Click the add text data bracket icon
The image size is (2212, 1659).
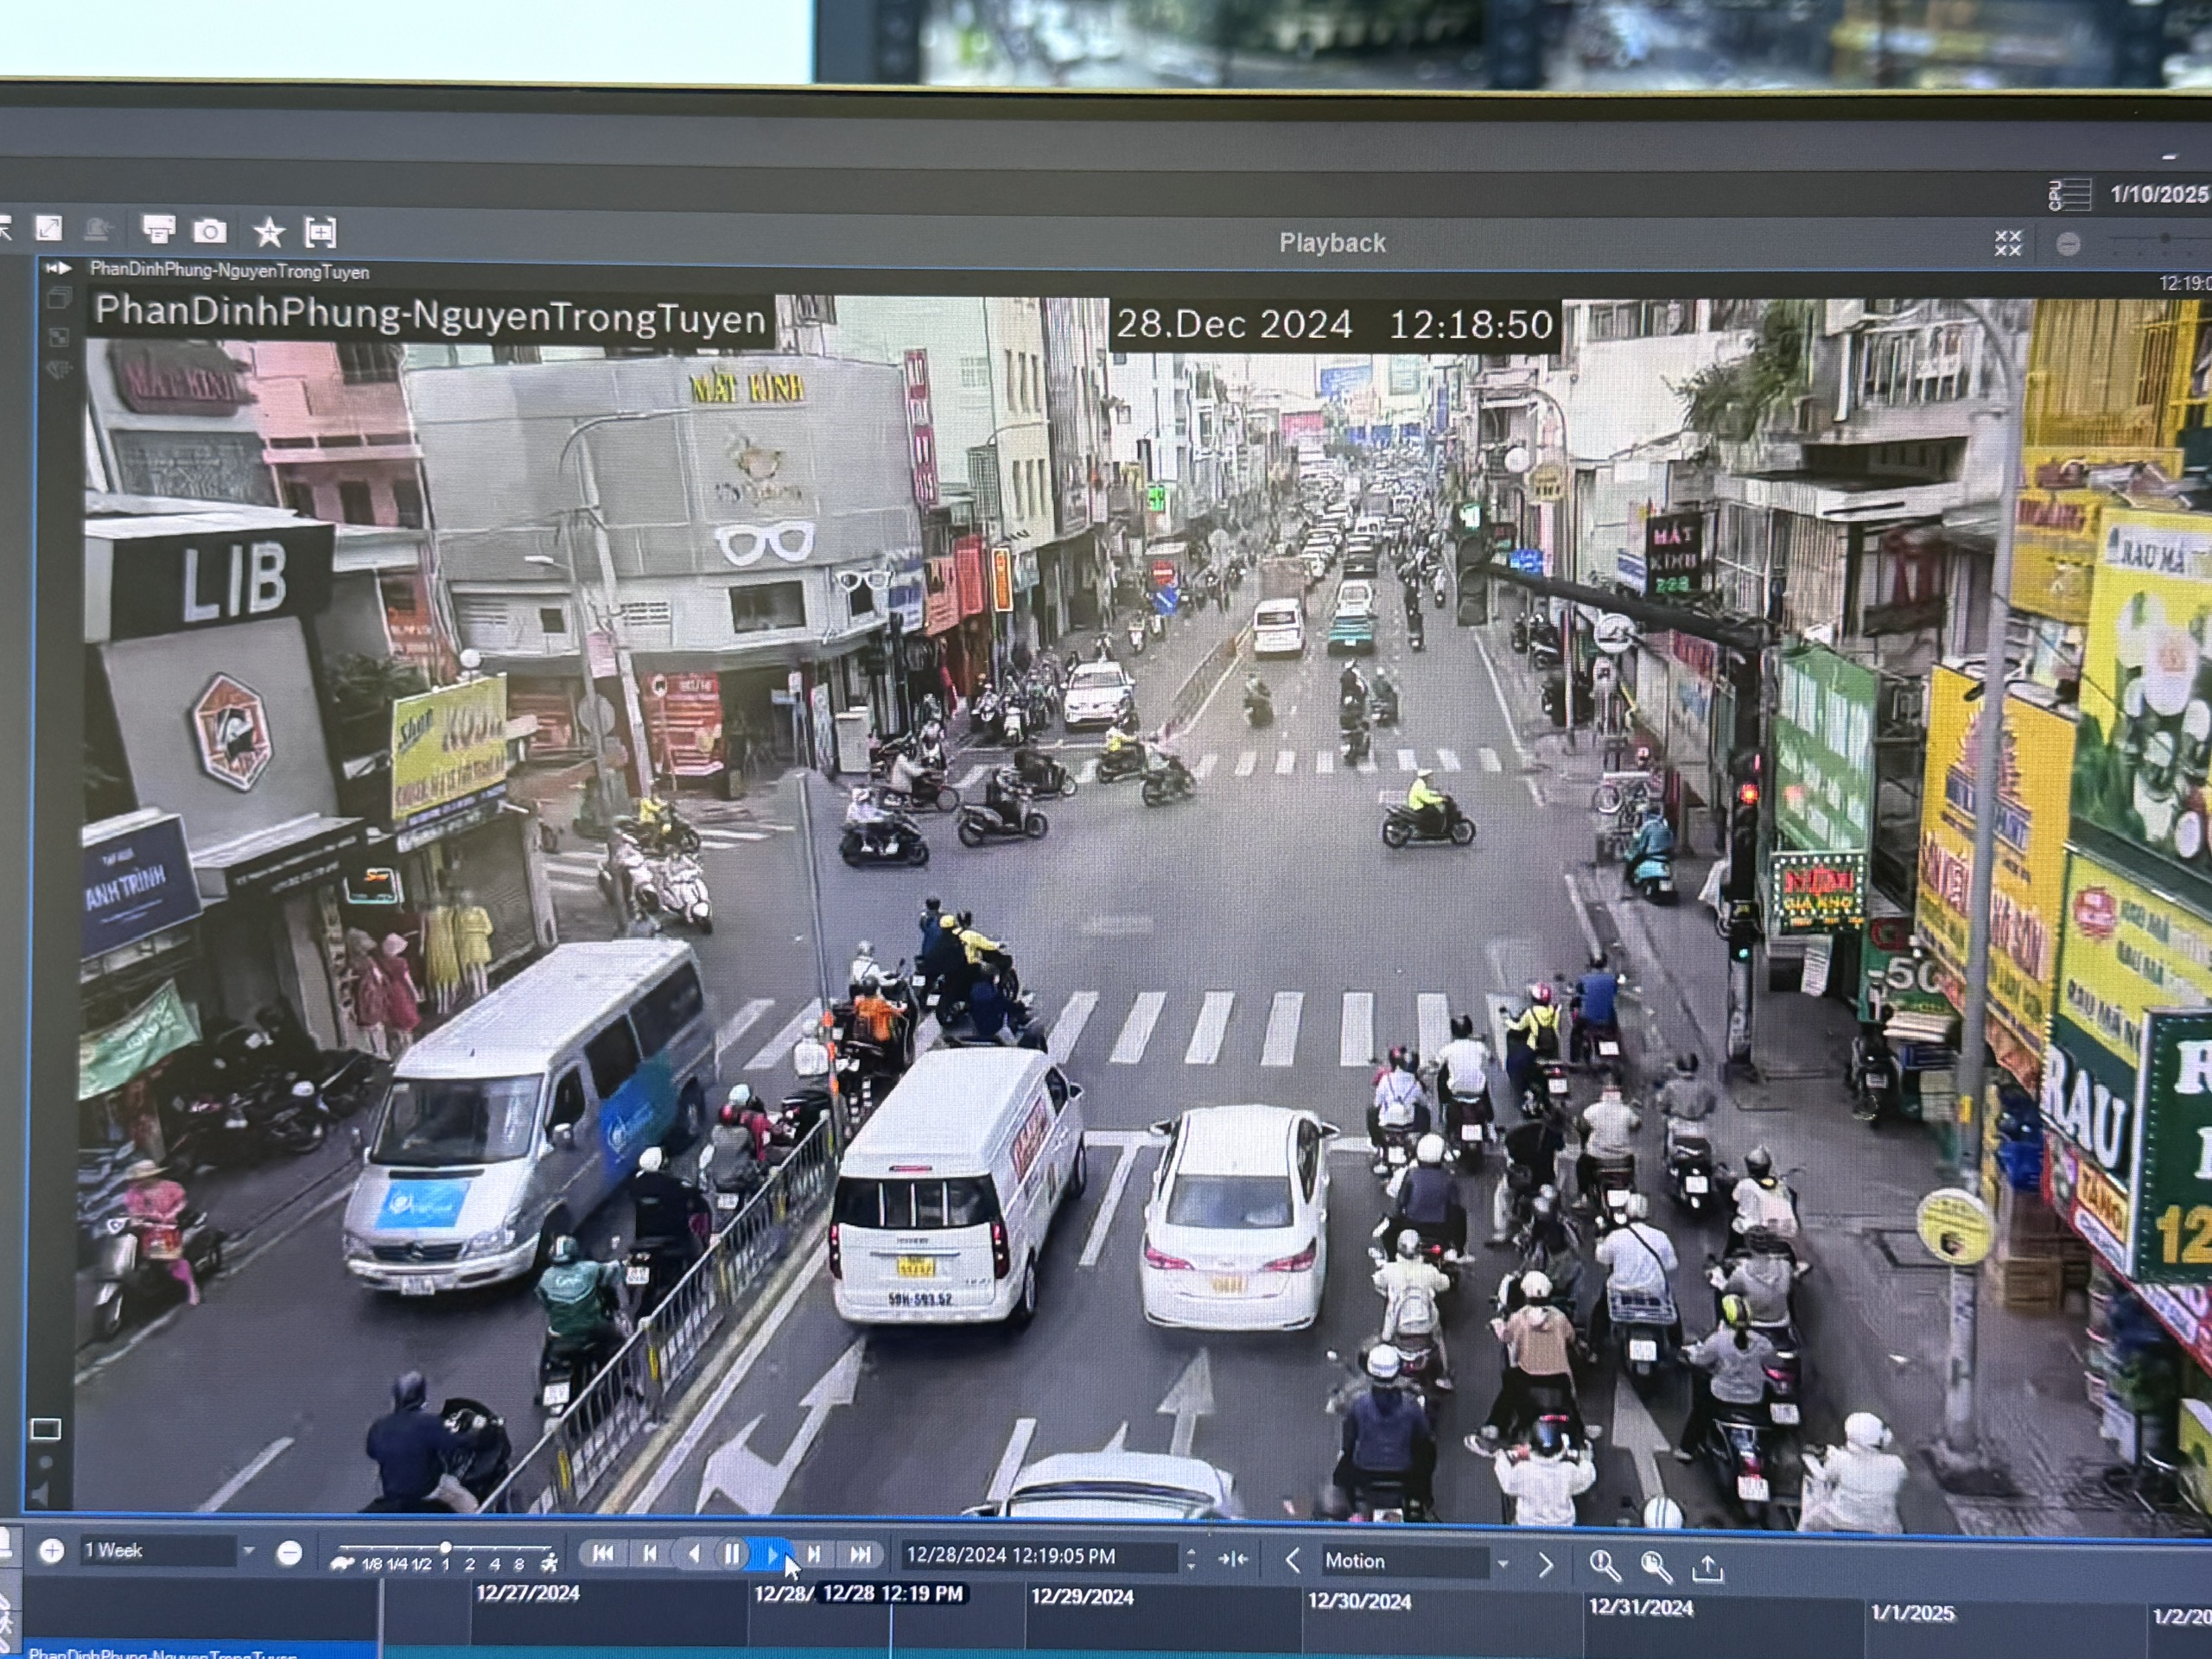(320, 233)
